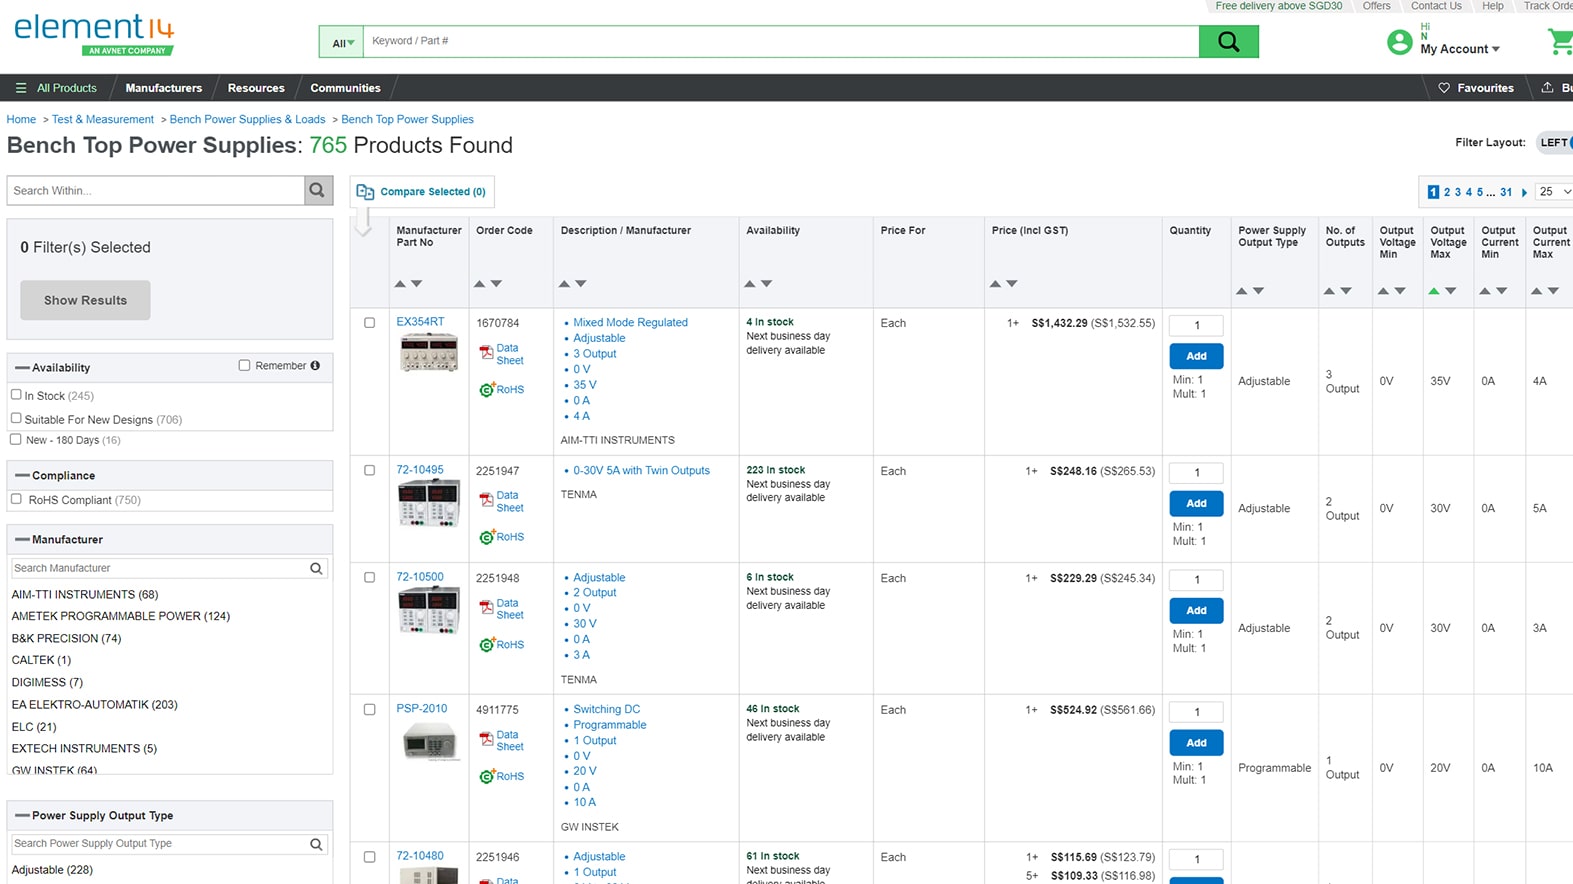Screen dimensions: 1573x884
Task: Filter by B&K PRECISION manufacturer
Action: tap(66, 638)
